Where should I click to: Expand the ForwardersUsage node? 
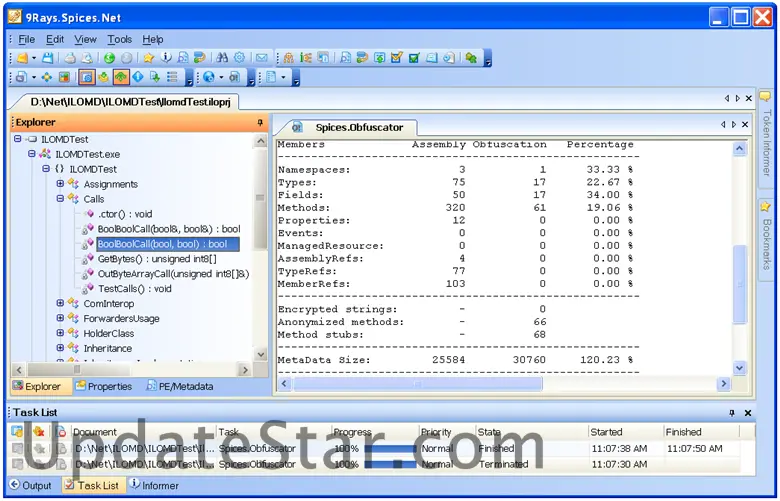point(60,318)
